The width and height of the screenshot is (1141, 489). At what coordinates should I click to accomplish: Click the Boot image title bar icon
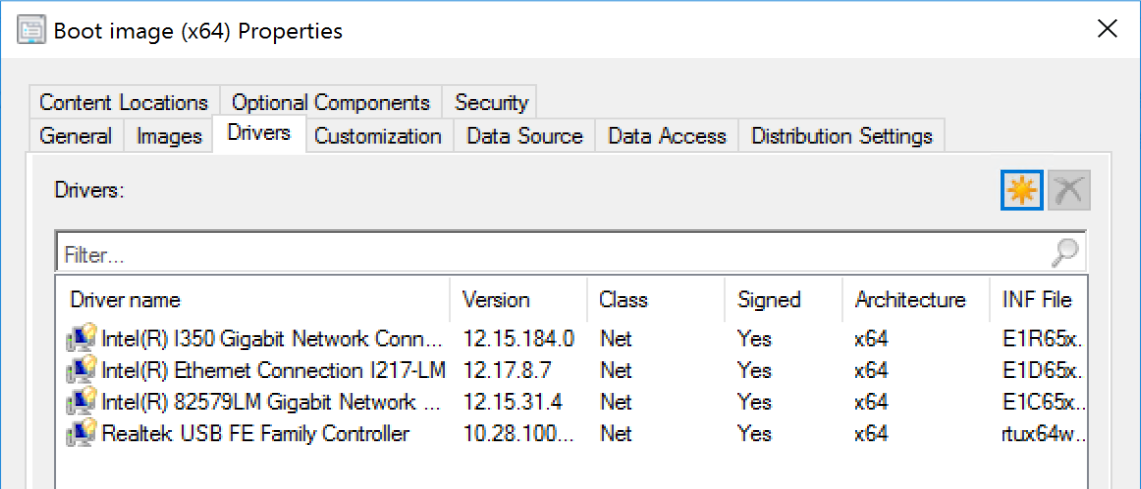32,30
